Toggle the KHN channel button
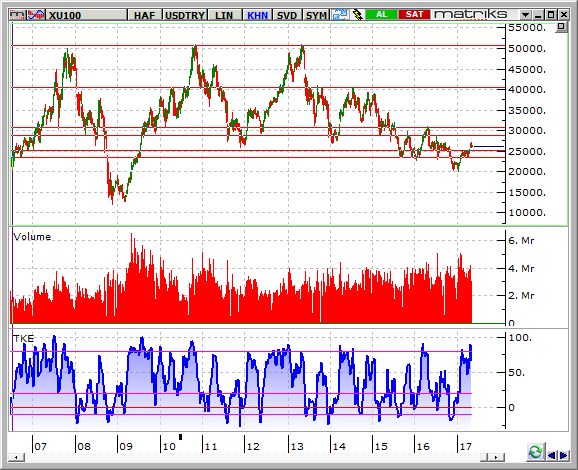578x470 pixels. [257, 15]
